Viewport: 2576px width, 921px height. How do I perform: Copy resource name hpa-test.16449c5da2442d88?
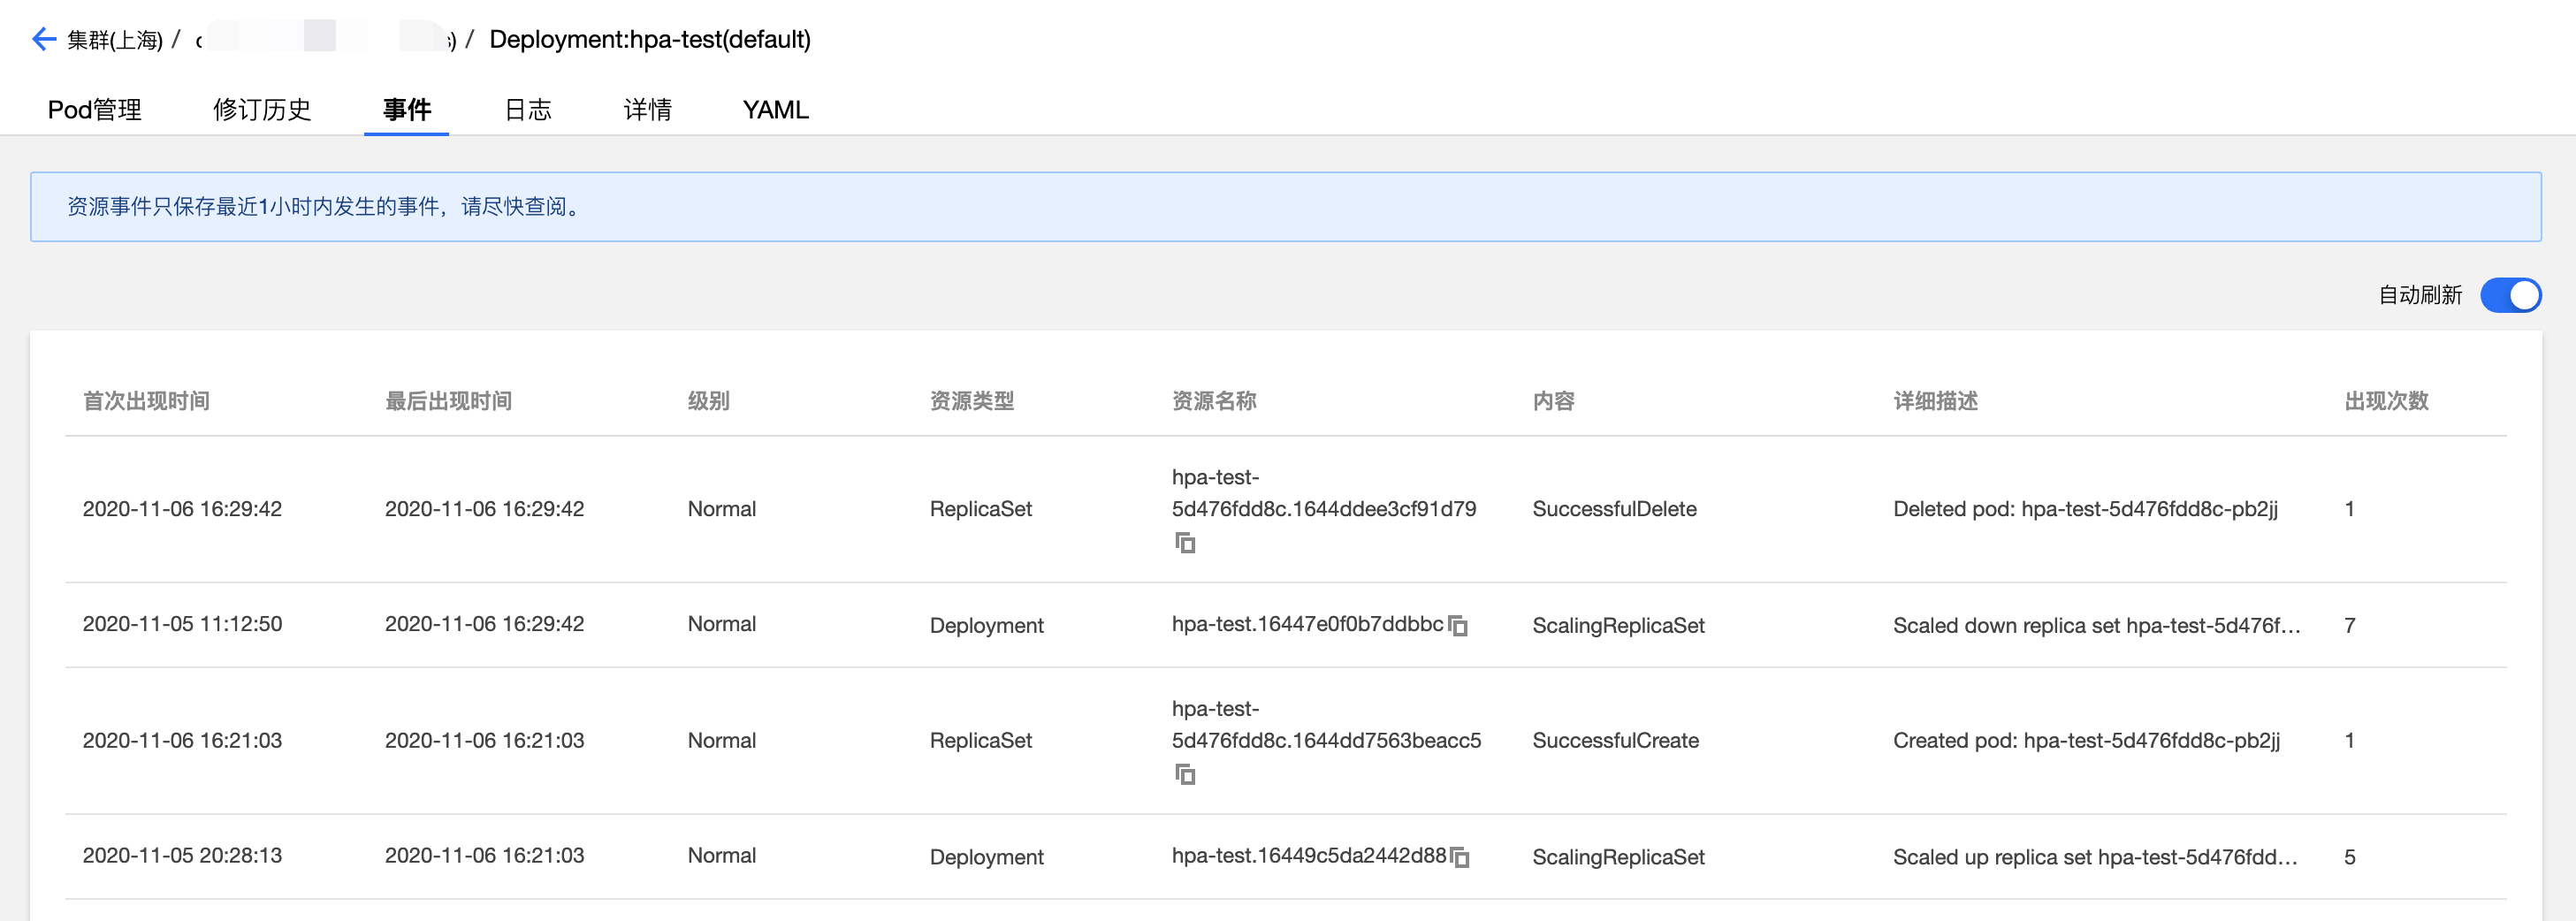coord(1460,857)
